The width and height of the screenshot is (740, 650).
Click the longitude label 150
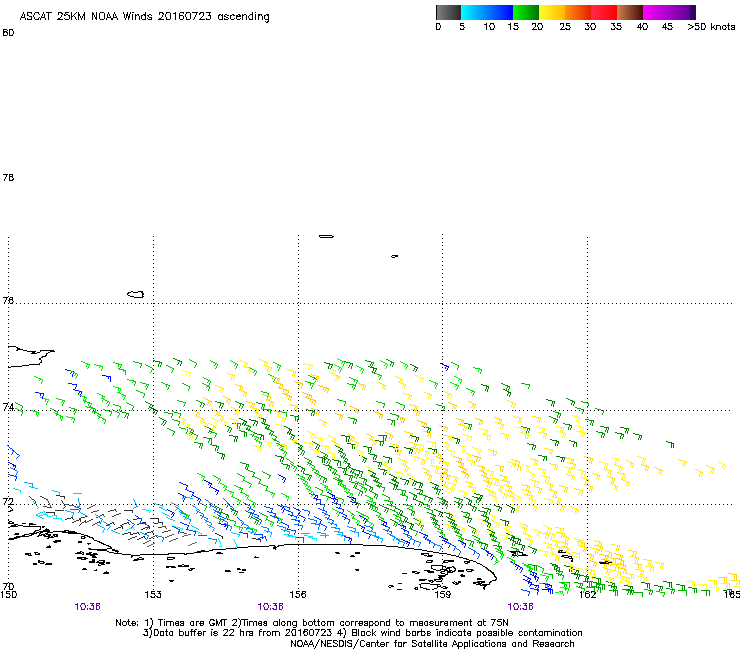coord(8,595)
